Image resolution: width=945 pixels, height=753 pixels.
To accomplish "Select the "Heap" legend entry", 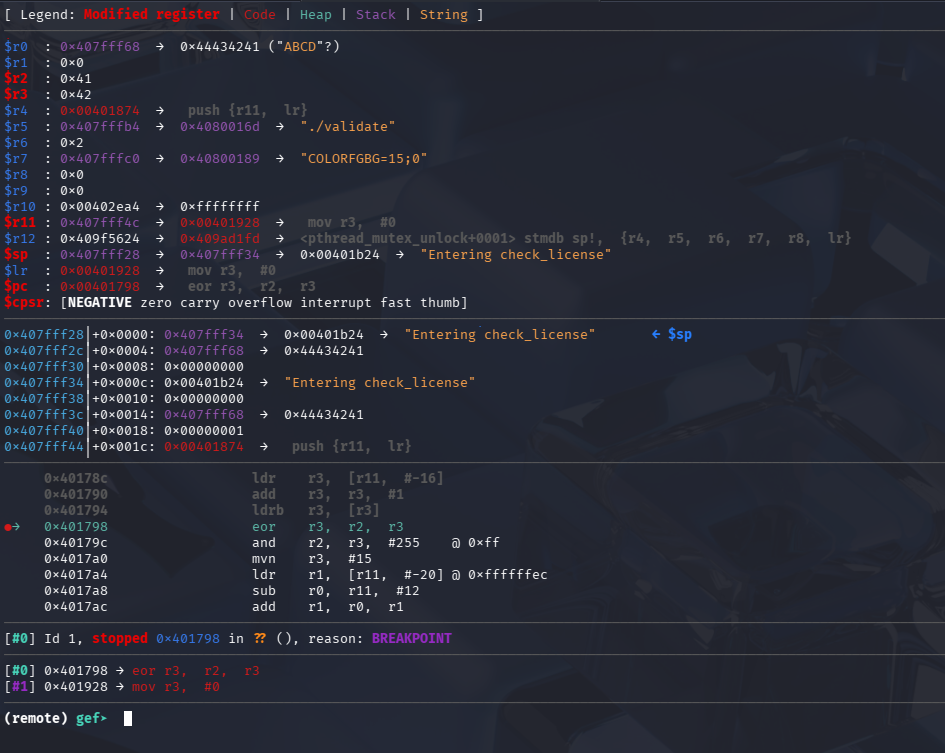I will pos(315,14).
